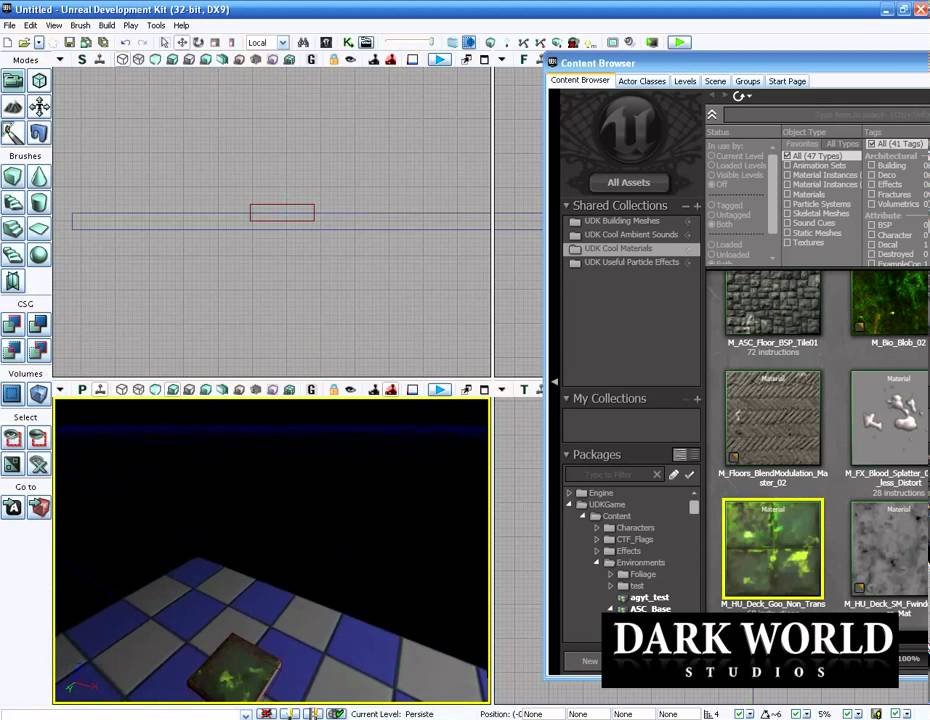
Task: Open the File menu
Action: point(9,26)
